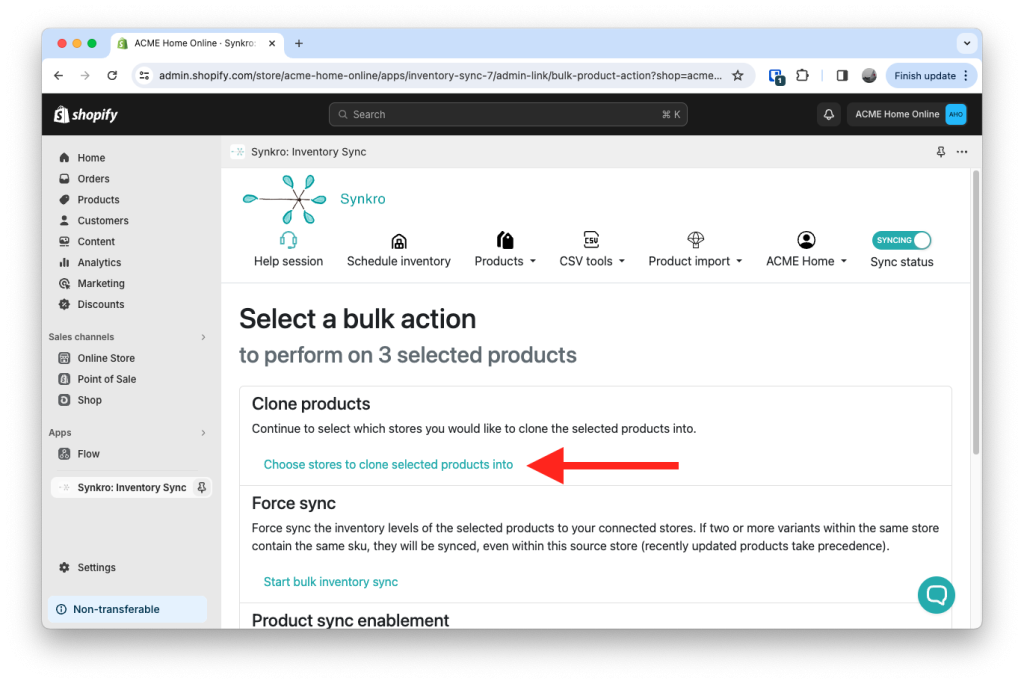1024x683 pixels.
Task: Open the CSV tools dropdown
Action: coord(592,261)
